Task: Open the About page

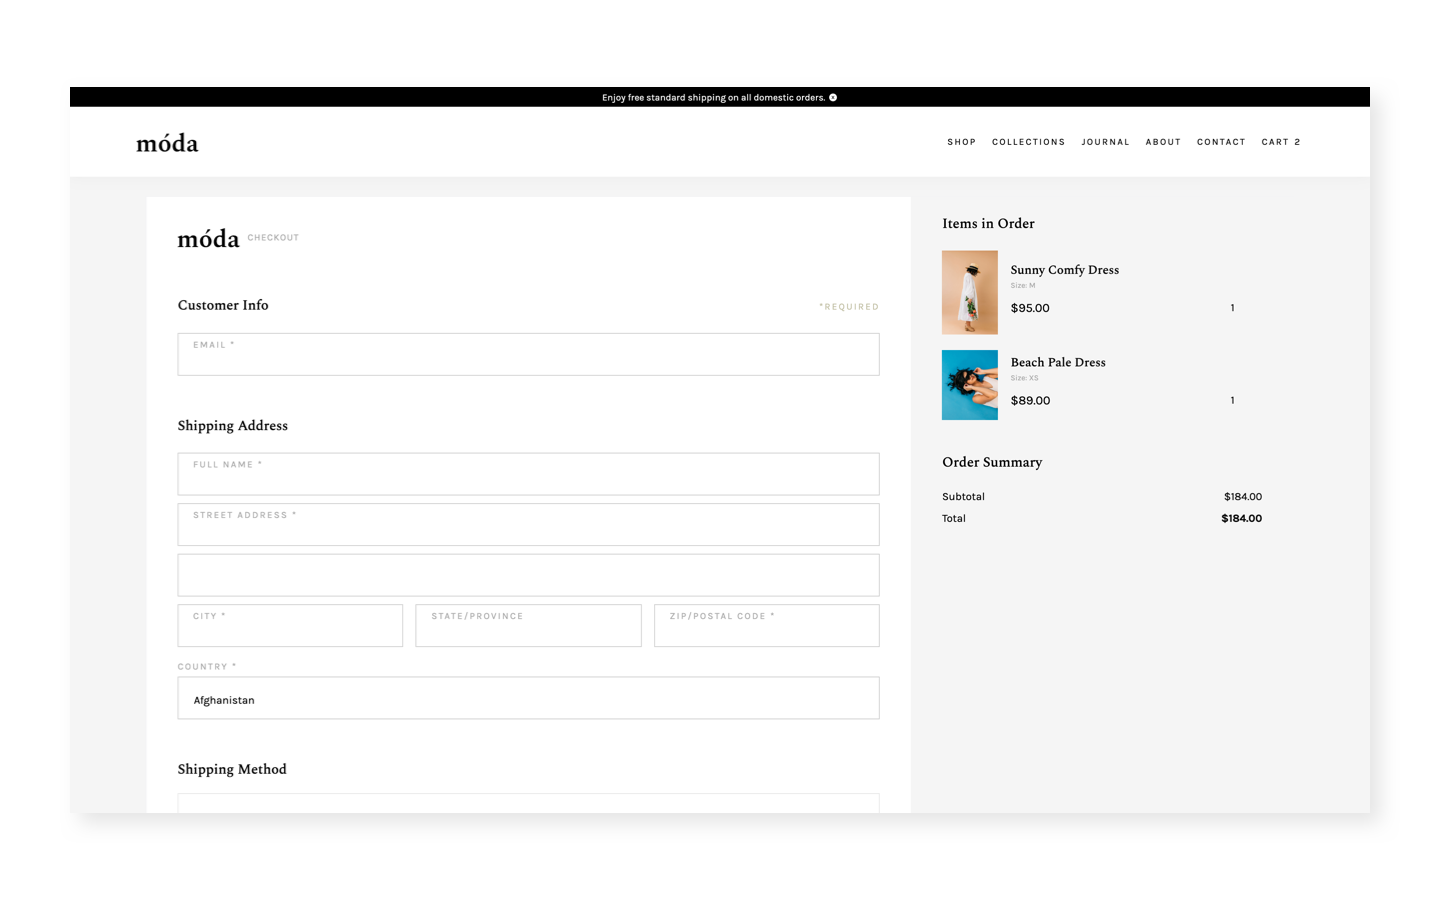Action: pos(1162,141)
